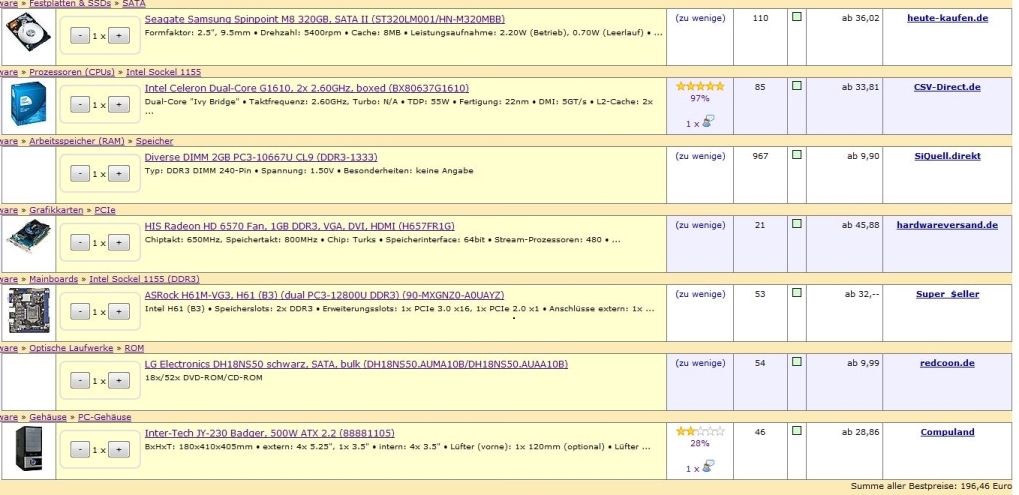Image resolution: width=1019 pixels, height=495 pixels.
Task: Open the 'Intel Sockel 1155 (DDR3)' breadcrumb
Action: (x=144, y=279)
